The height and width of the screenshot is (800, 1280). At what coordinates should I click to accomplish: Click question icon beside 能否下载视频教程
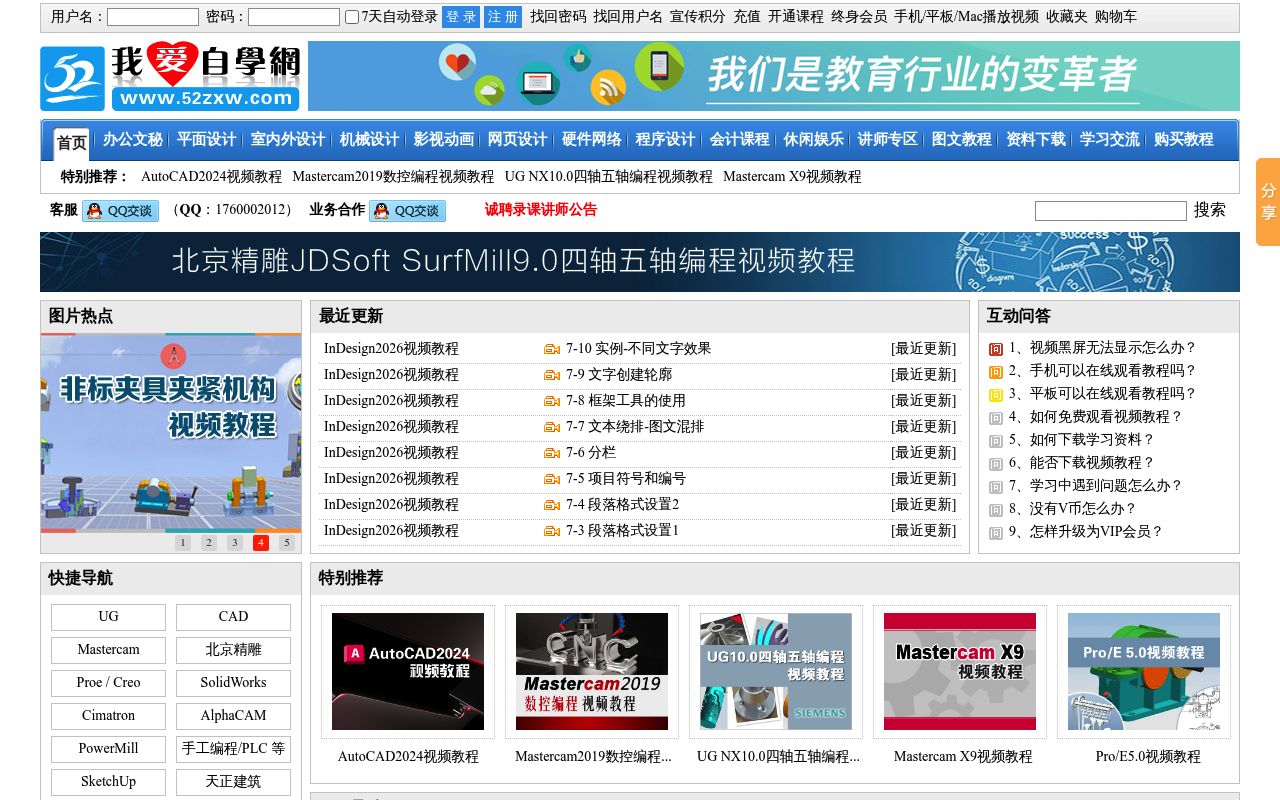(996, 464)
